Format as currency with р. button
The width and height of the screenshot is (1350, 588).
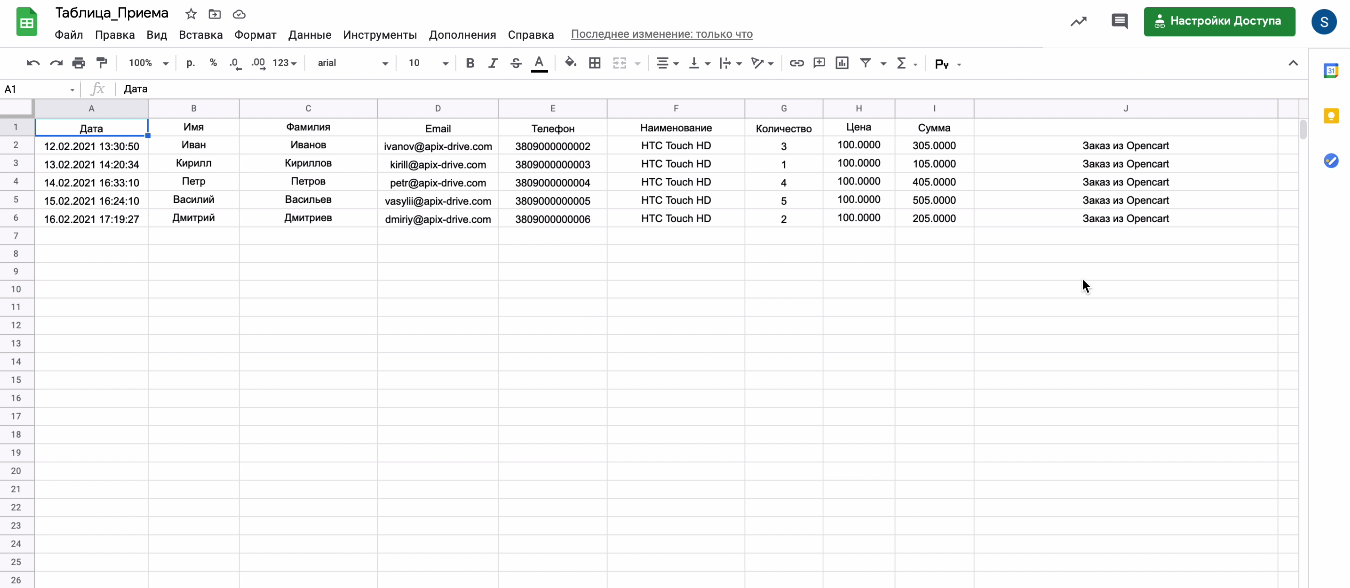[191, 63]
